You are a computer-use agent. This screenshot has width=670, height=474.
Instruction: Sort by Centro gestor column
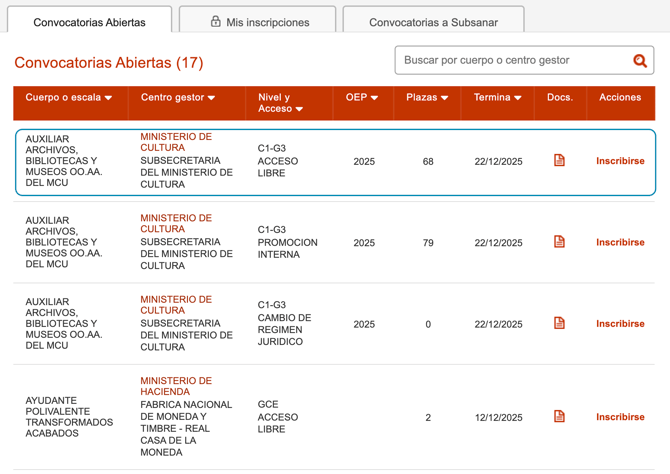coord(178,98)
